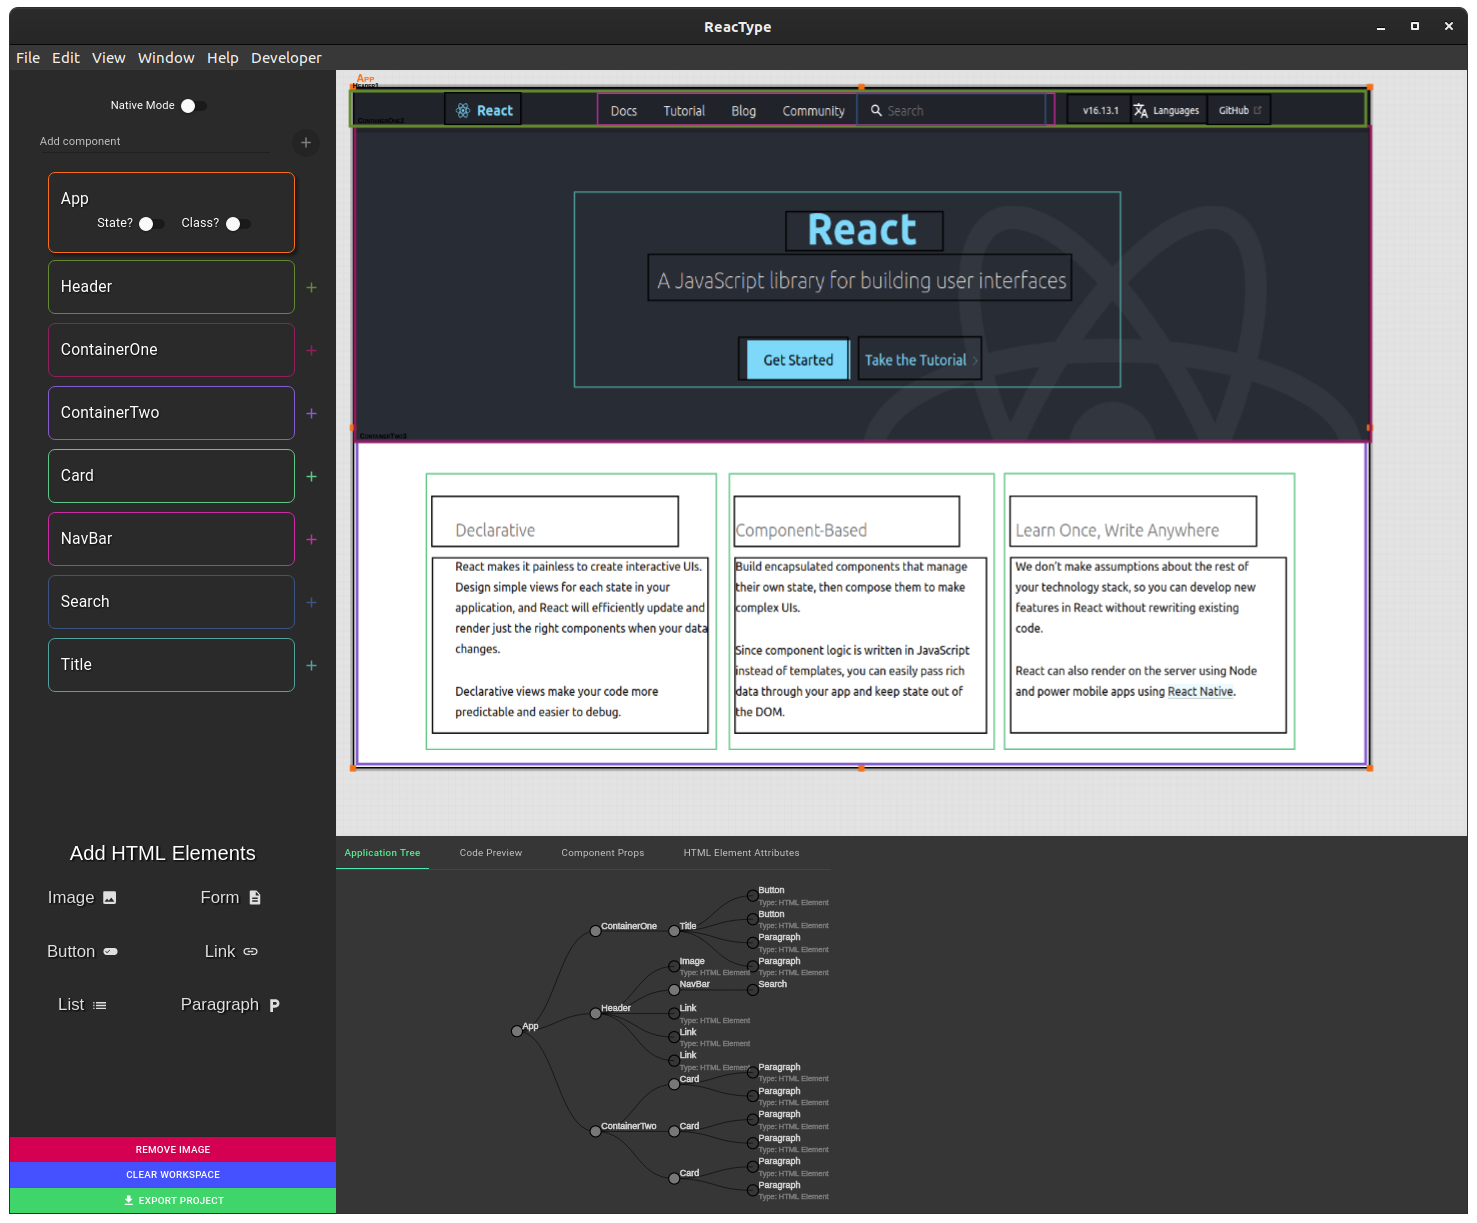Screen dimensions: 1477x1223
Task: Click the Take the Tutorial button
Action: 920,359
